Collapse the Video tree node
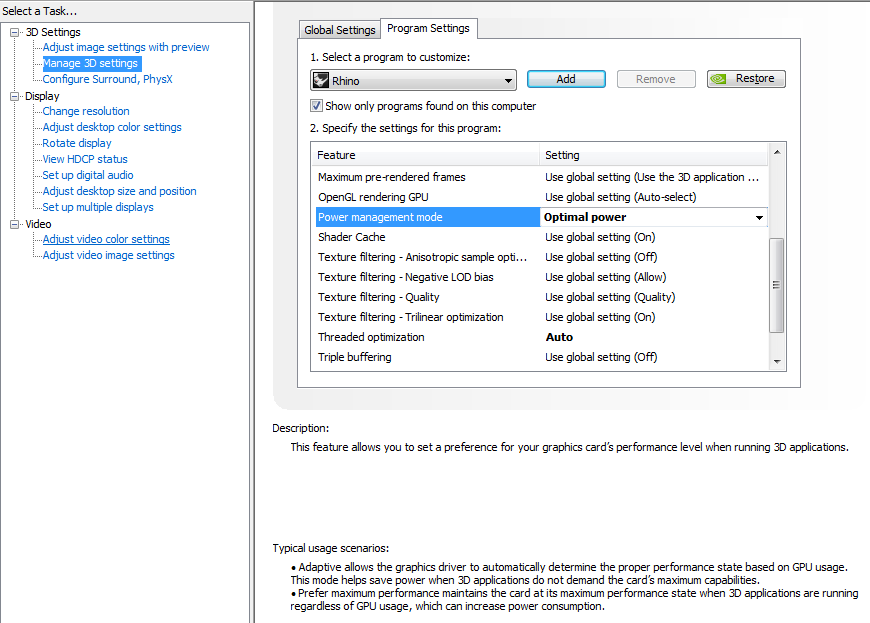870x623 pixels. [14, 224]
